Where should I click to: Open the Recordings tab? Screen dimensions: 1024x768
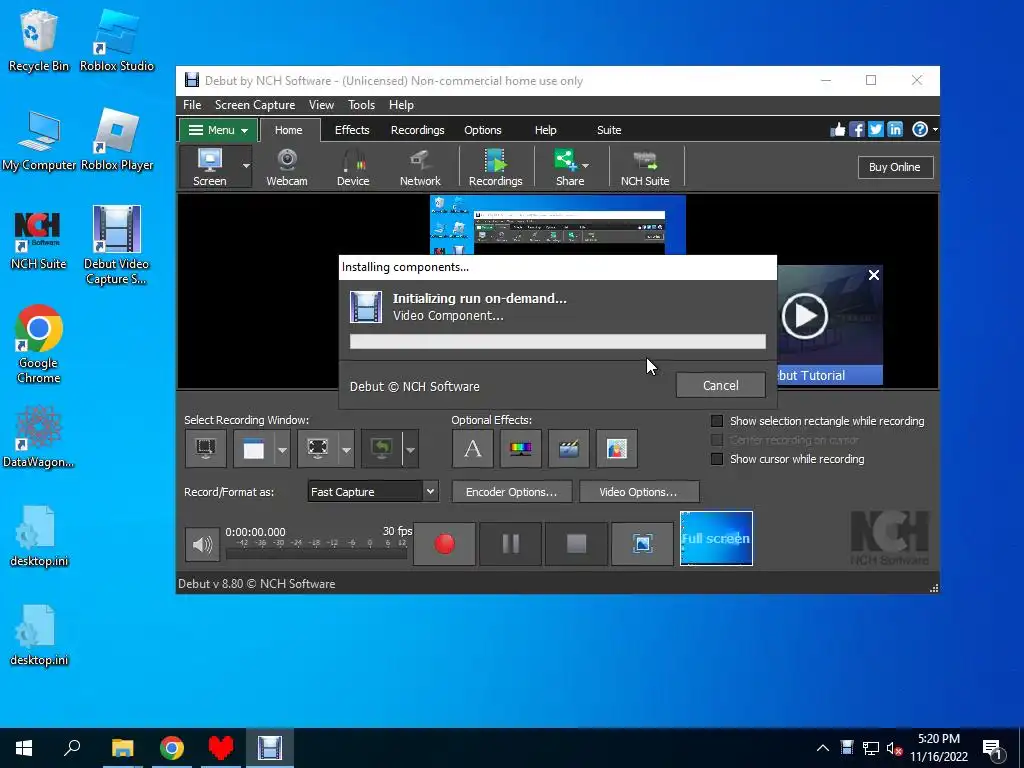coord(417,130)
